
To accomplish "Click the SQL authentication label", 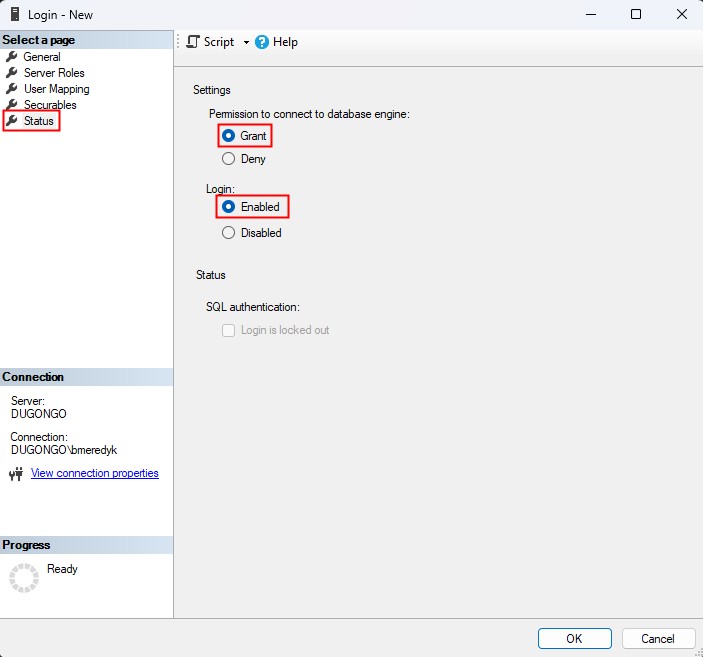I will (253, 307).
